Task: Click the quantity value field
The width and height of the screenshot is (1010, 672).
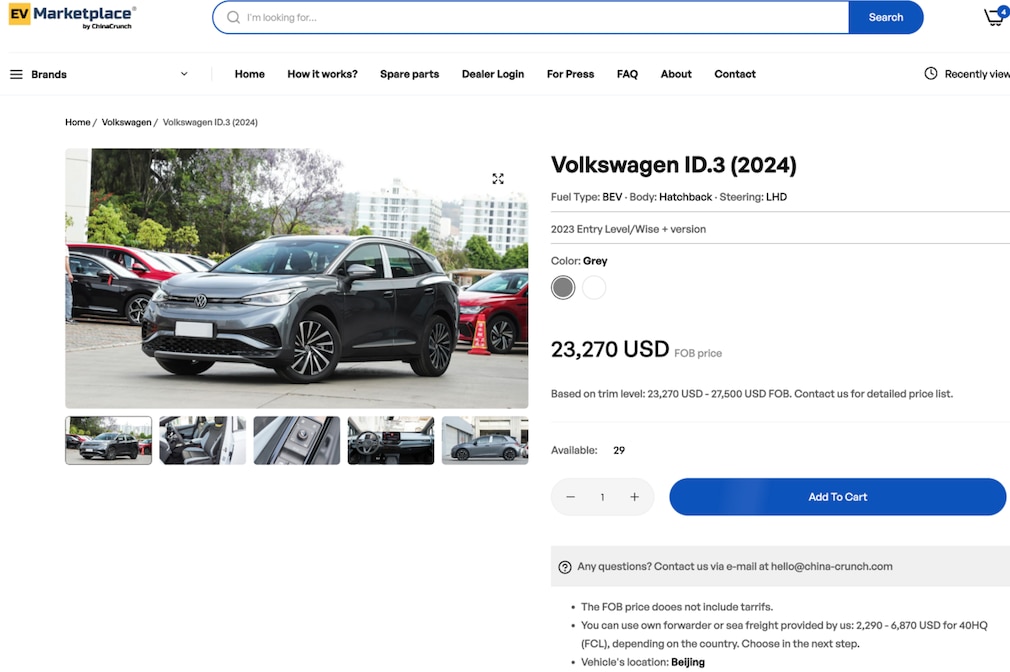Action: [602, 497]
